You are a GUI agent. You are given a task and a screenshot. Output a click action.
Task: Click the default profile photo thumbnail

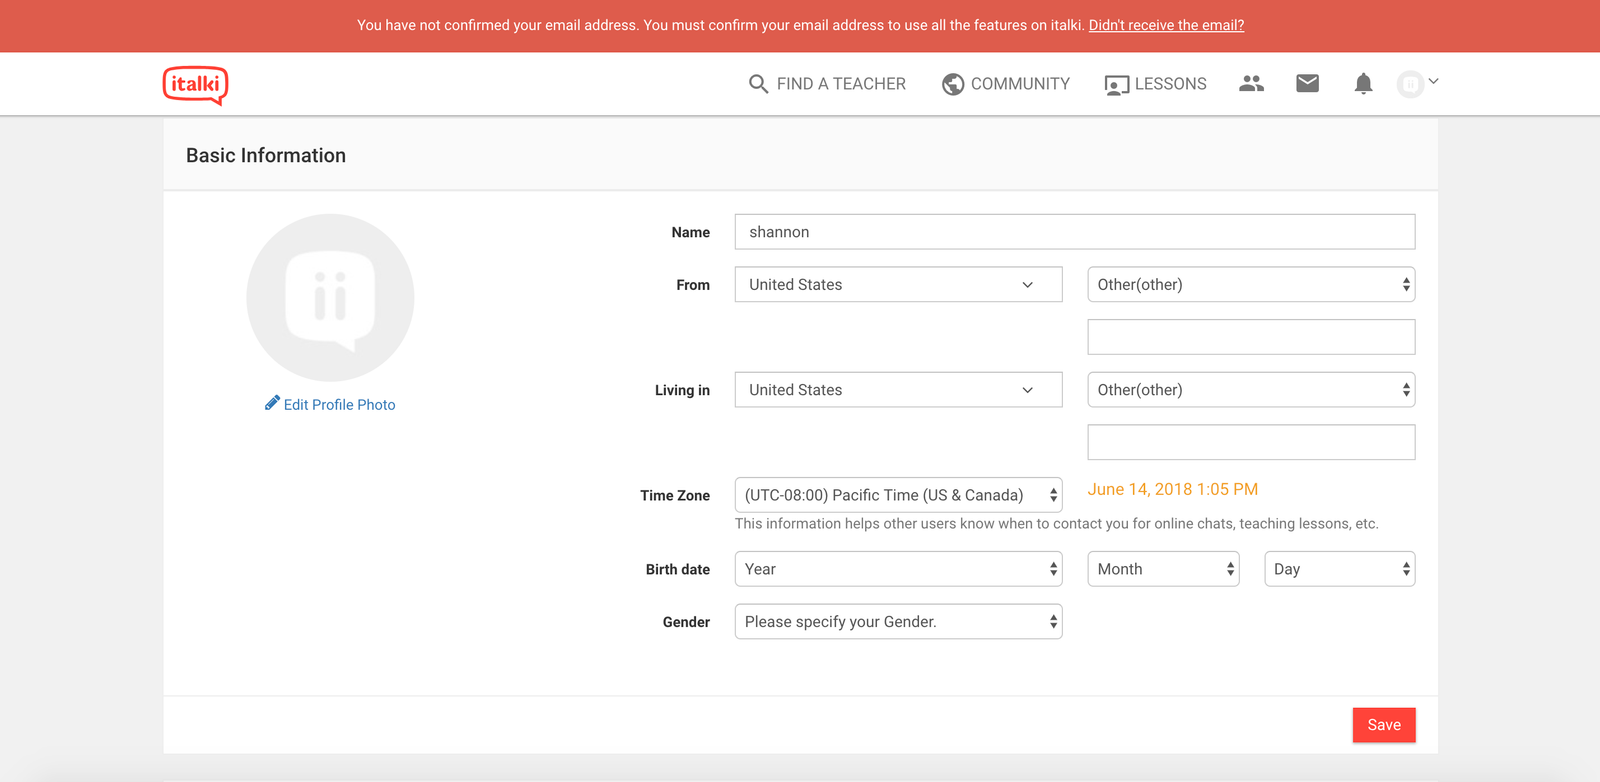tap(330, 298)
